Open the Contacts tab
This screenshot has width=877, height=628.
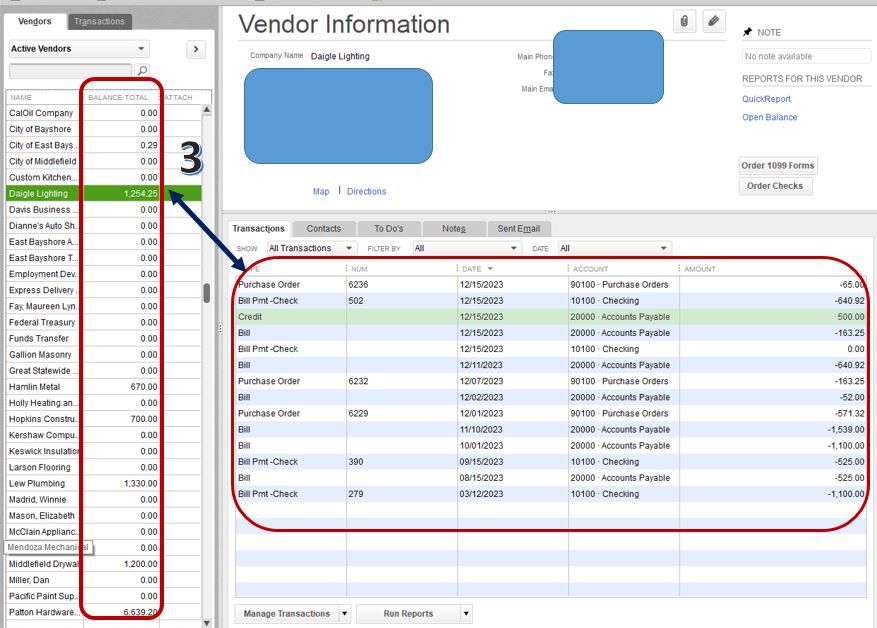324,228
